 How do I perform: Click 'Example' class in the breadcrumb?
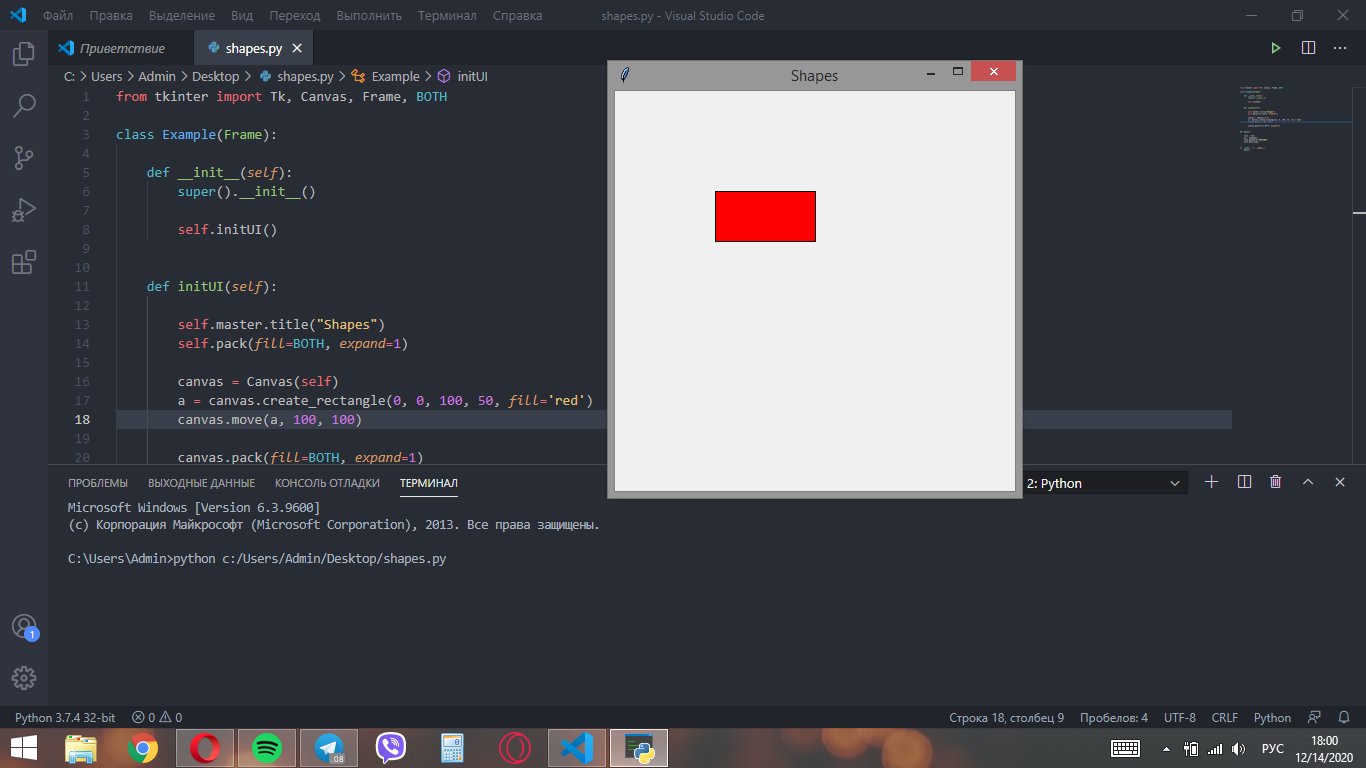tap(395, 76)
